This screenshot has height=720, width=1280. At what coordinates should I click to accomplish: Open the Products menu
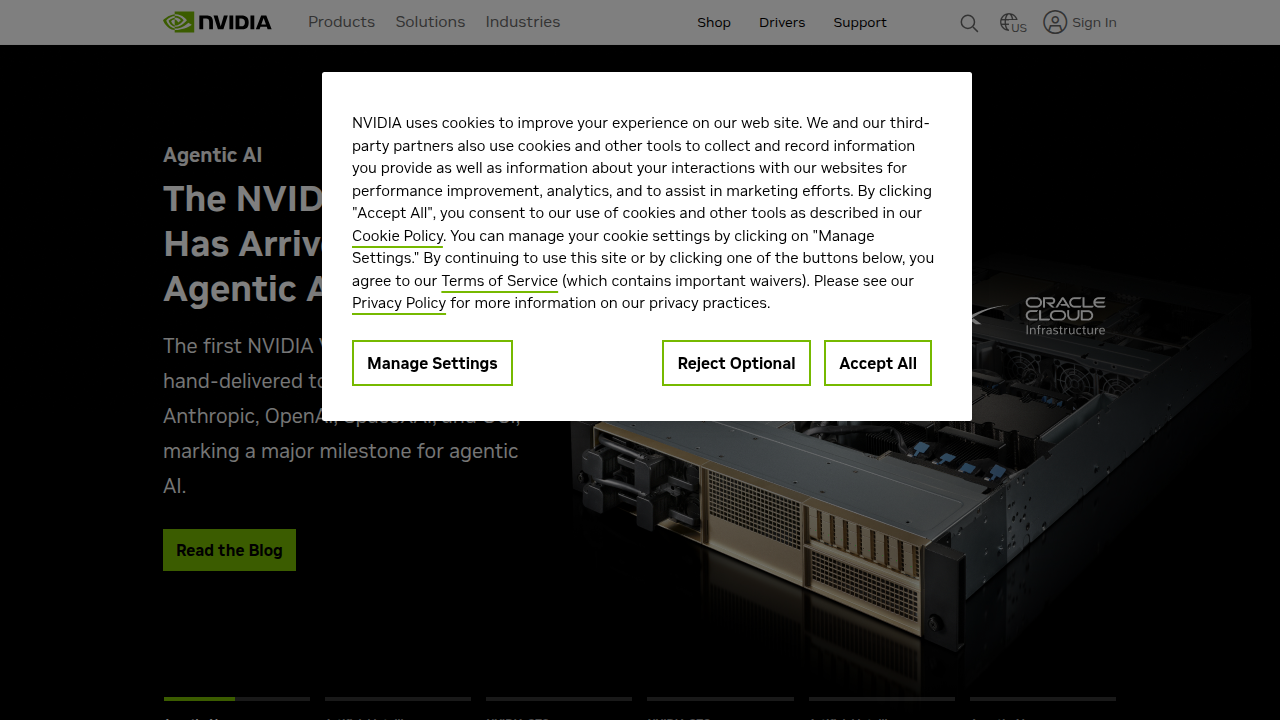[x=341, y=22]
